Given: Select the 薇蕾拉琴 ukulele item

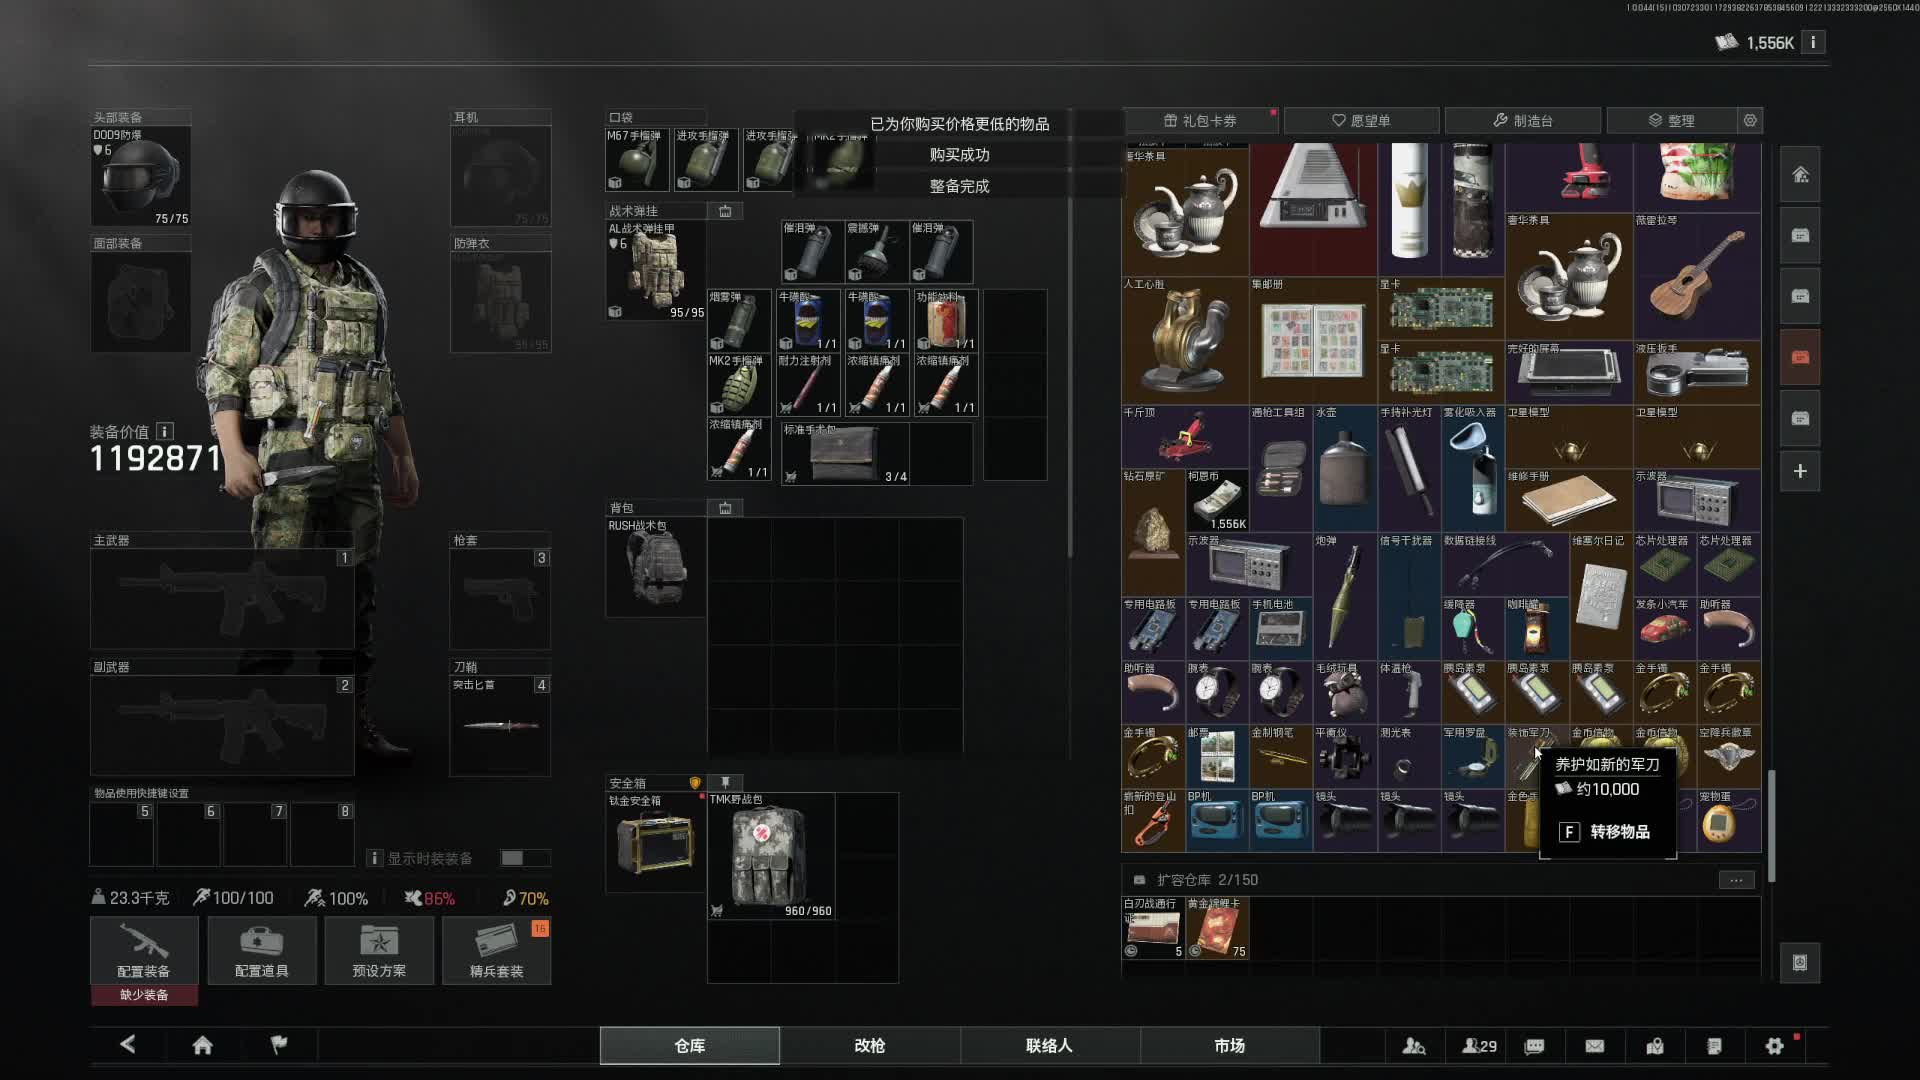Looking at the screenshot, I should 1697,276.
